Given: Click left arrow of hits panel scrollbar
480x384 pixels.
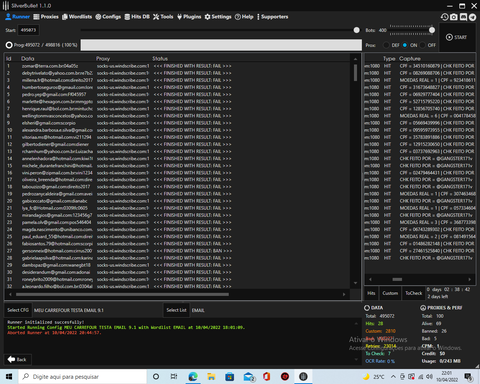Looking at the screenshot, I should pyautogui.click(x=370, y=279).
